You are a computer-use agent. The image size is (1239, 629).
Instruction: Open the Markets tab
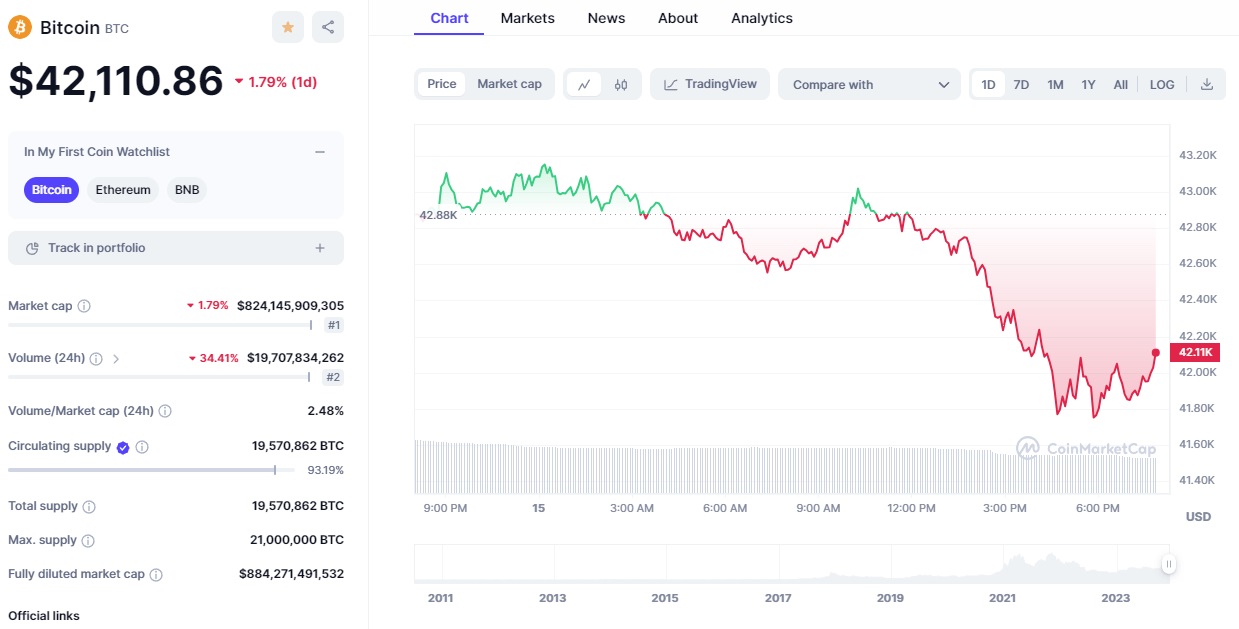(x=528, y=18)
